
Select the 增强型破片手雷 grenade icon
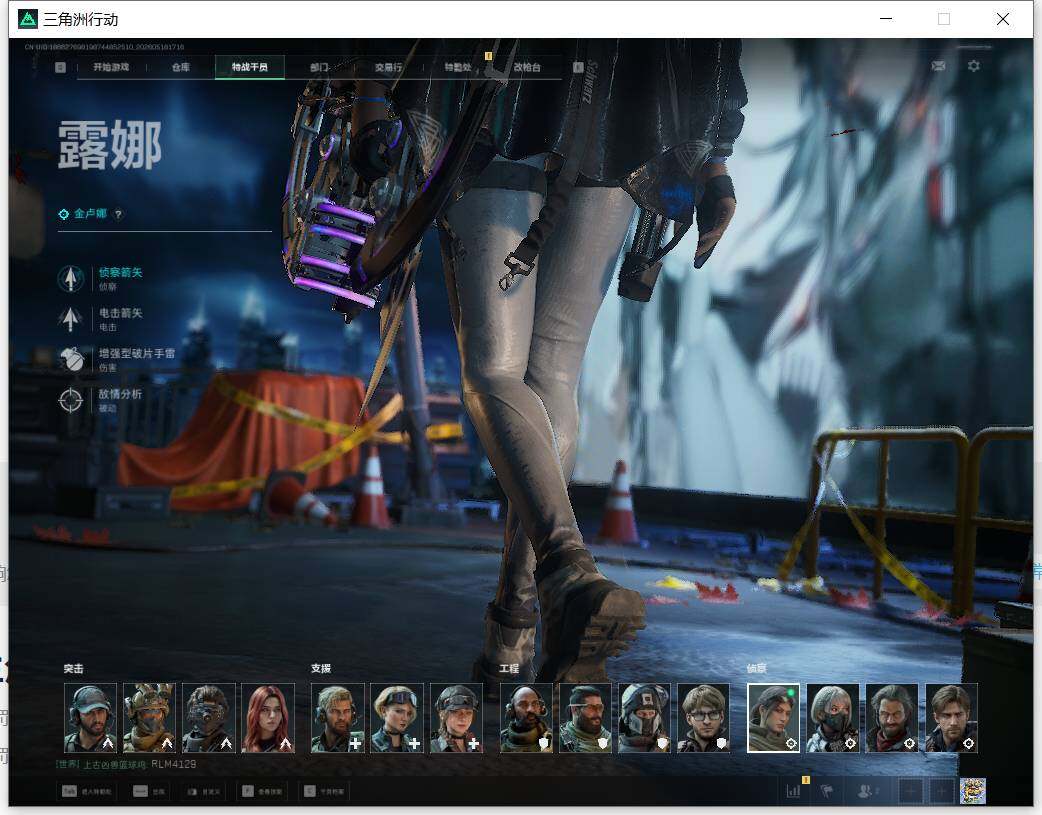[70, 360]
